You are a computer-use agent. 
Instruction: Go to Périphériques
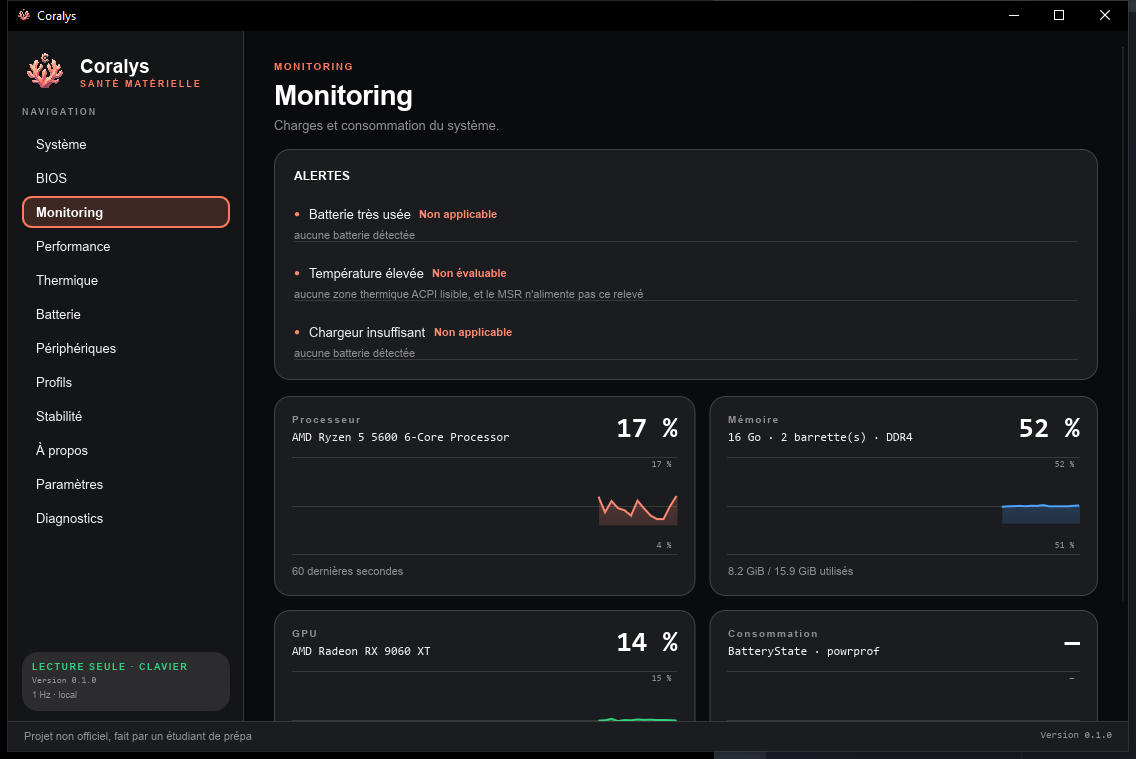point(126,348)
